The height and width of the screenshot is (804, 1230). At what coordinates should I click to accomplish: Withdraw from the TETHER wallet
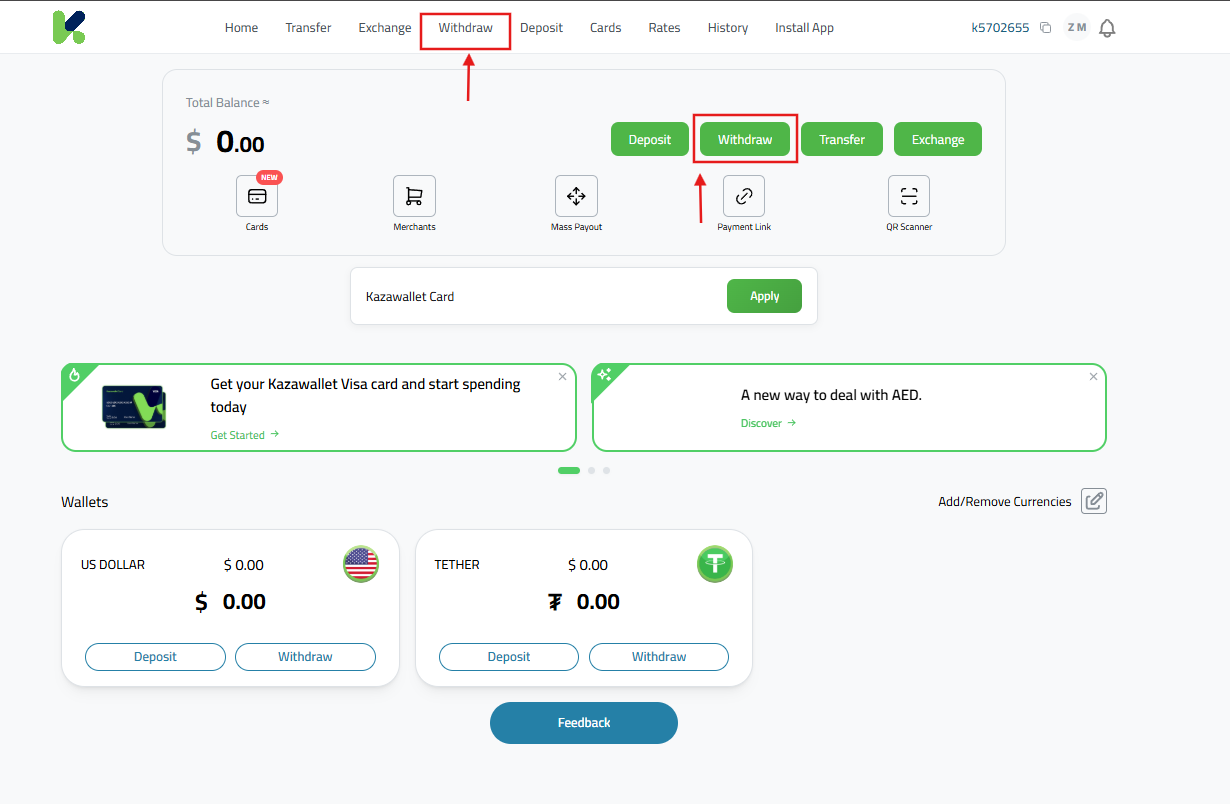click(658, 656)
